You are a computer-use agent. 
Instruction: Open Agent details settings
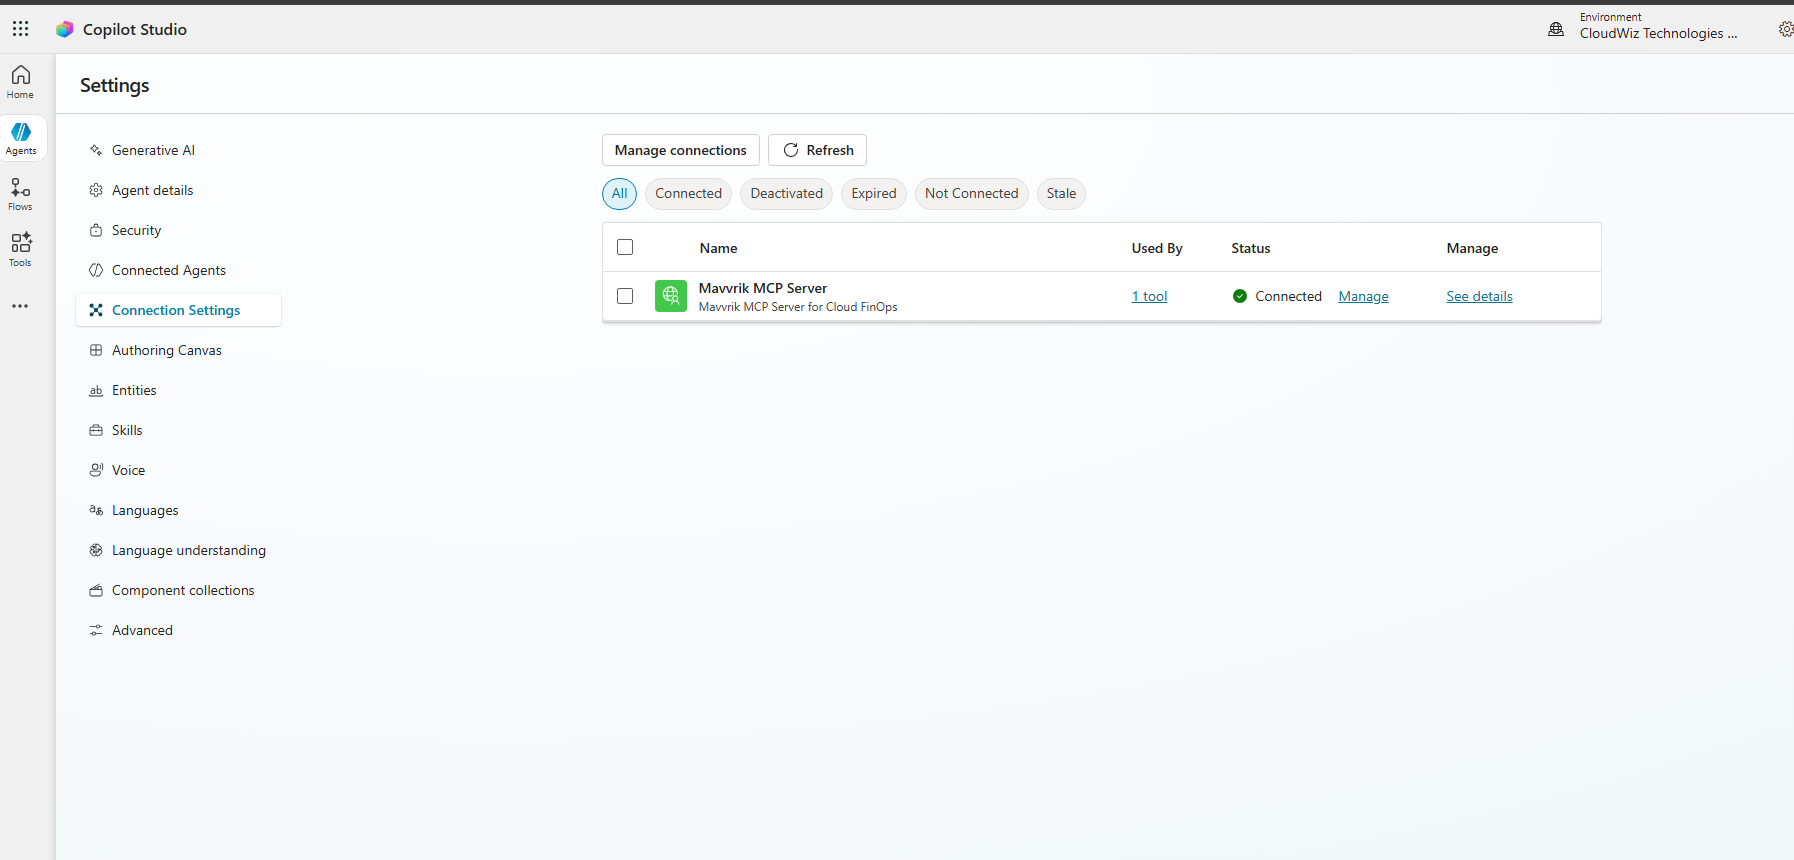[178, 190]
